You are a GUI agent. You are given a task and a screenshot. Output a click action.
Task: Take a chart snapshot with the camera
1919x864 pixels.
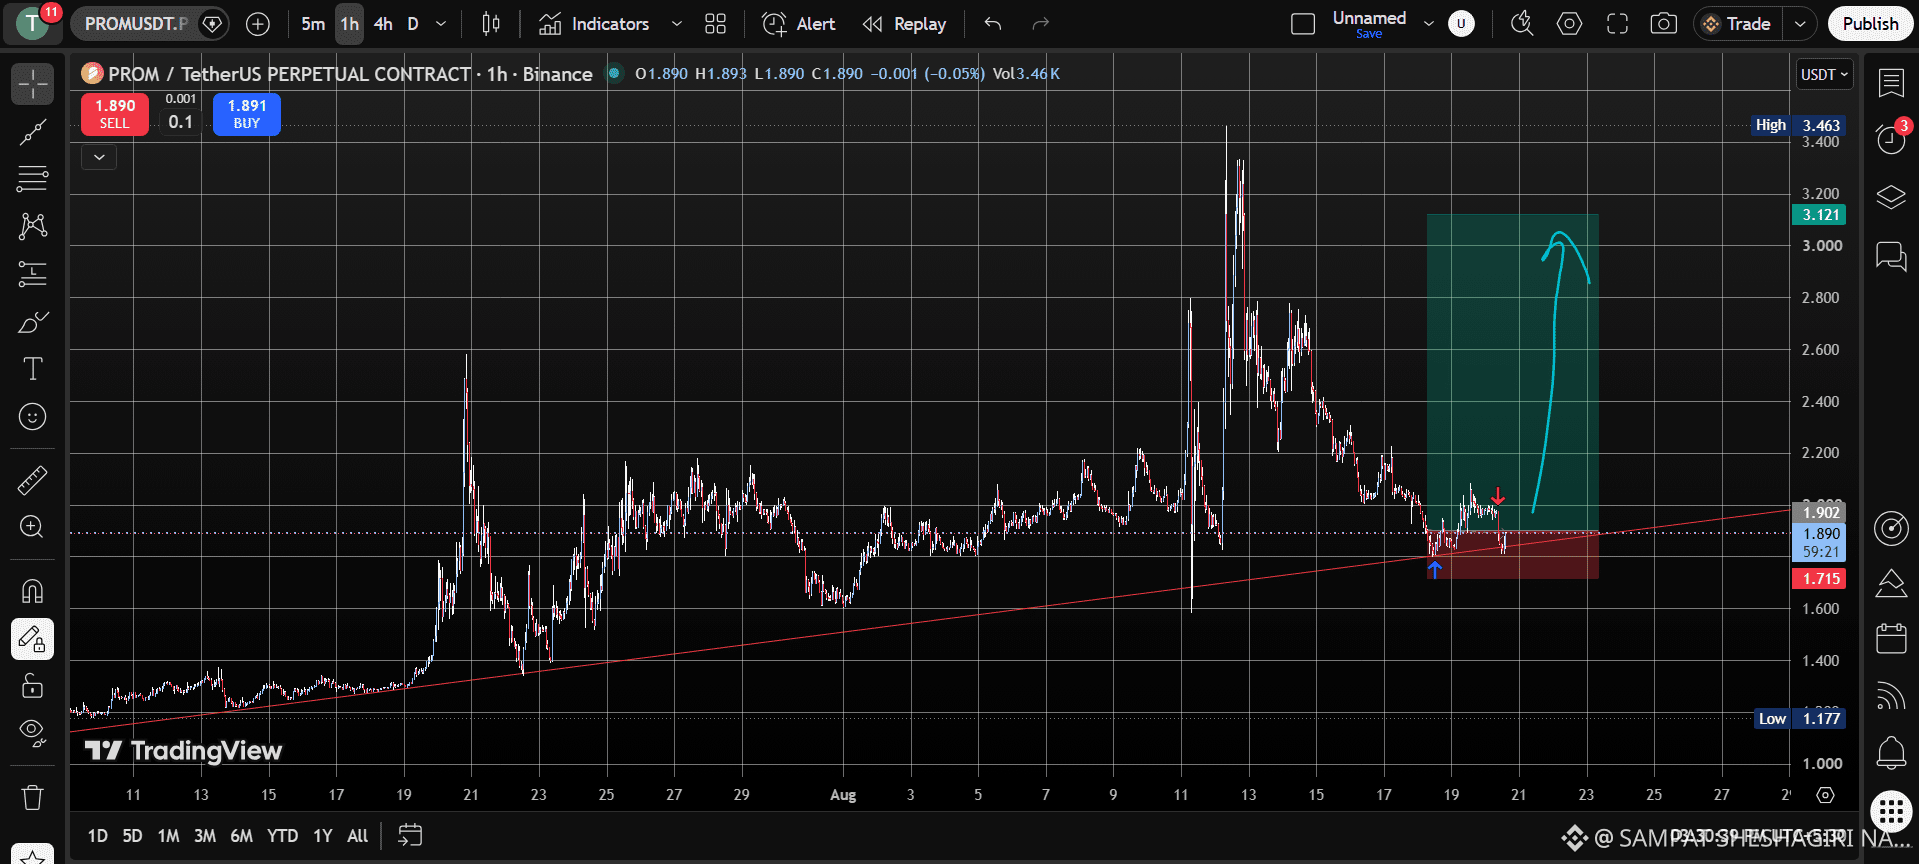pyautogui.click(x=1664, y=24)
